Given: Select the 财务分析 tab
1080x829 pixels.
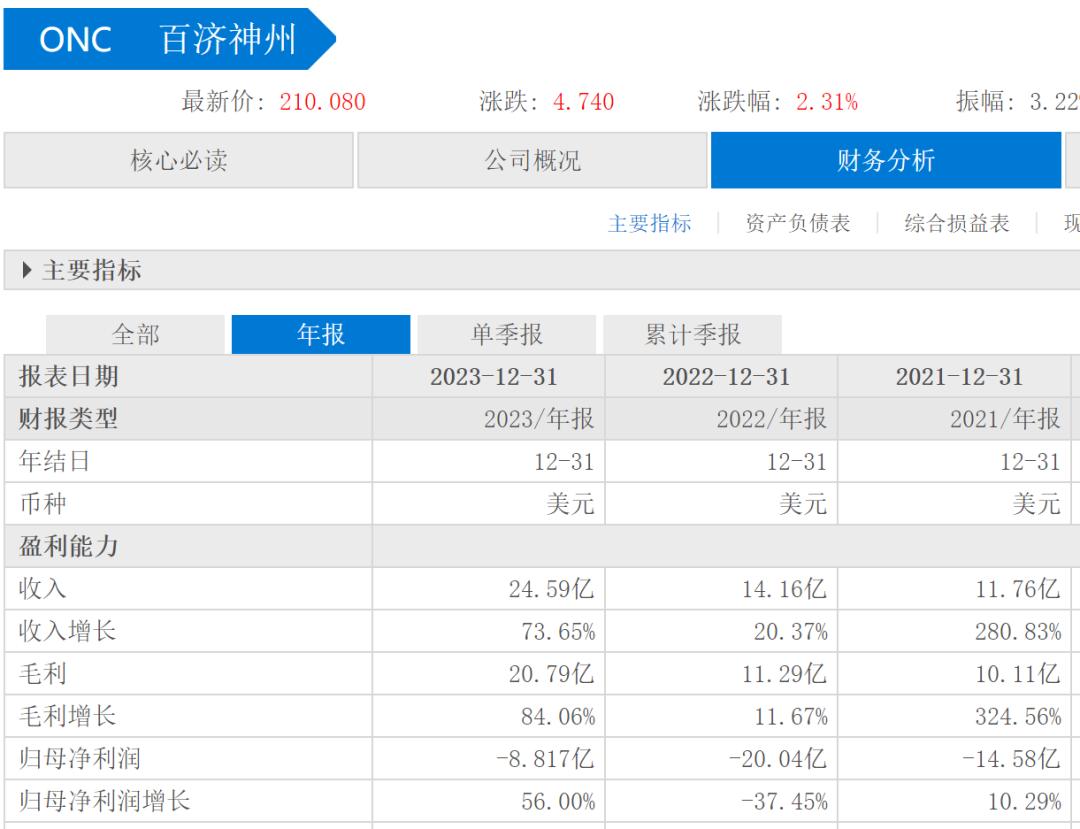Looking at the screenshot, I should pos(886,160).
